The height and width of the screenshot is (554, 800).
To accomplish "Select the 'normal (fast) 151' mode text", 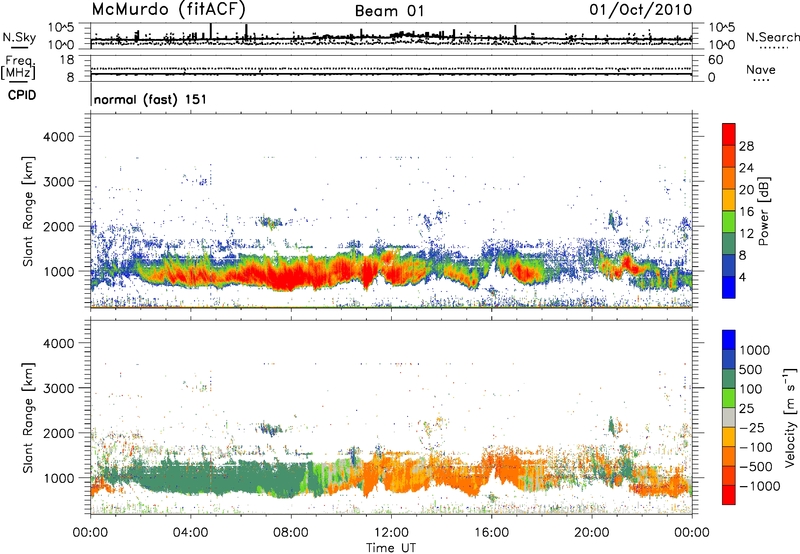I will pos(150,99).
